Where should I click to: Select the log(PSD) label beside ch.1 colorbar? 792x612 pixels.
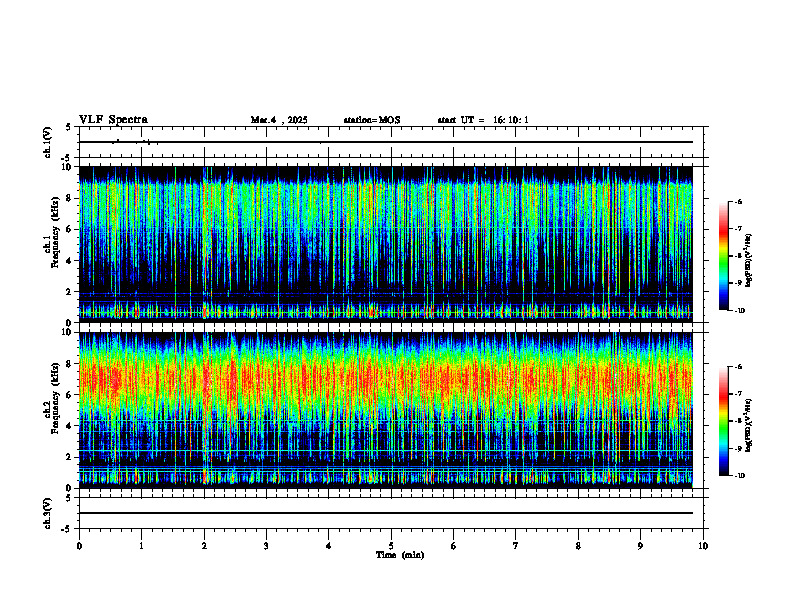pos(749,260)
